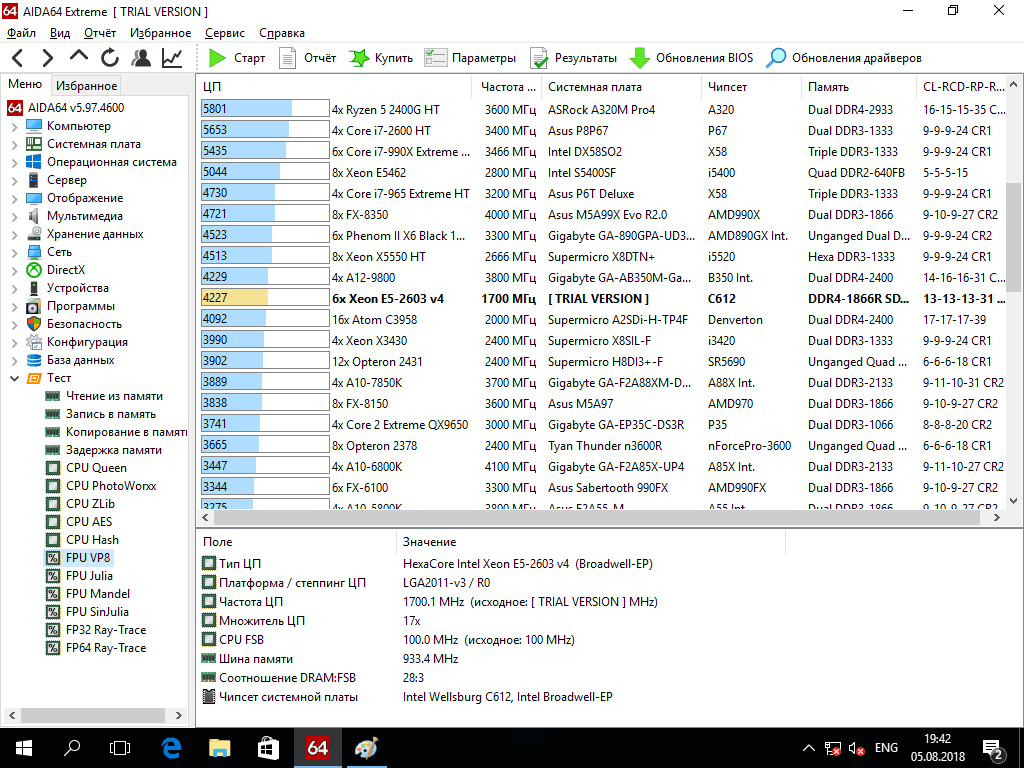Open Результаты in the toolbar
This screenshot has width=1024, height=768.
coord(573,58)
